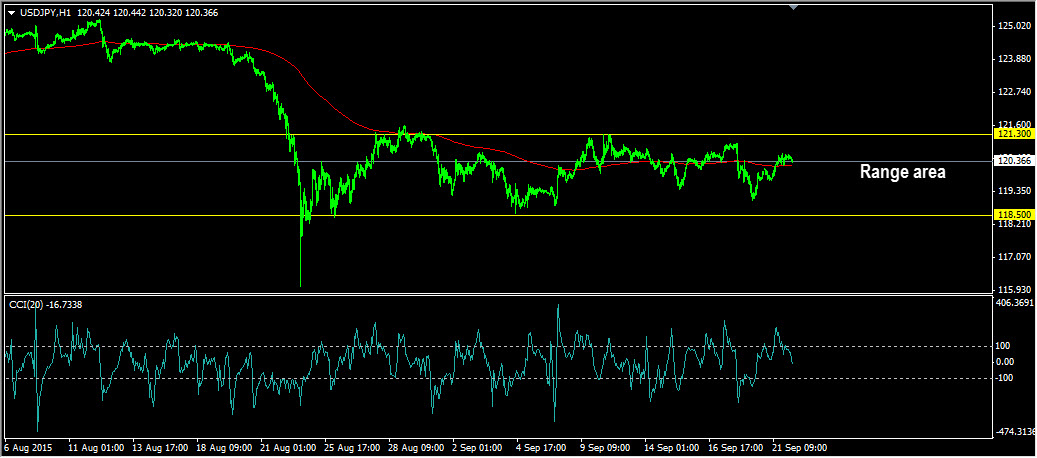Click the '9 Sep 09:00' time label
1037x458 pixels.
(606, 447)
